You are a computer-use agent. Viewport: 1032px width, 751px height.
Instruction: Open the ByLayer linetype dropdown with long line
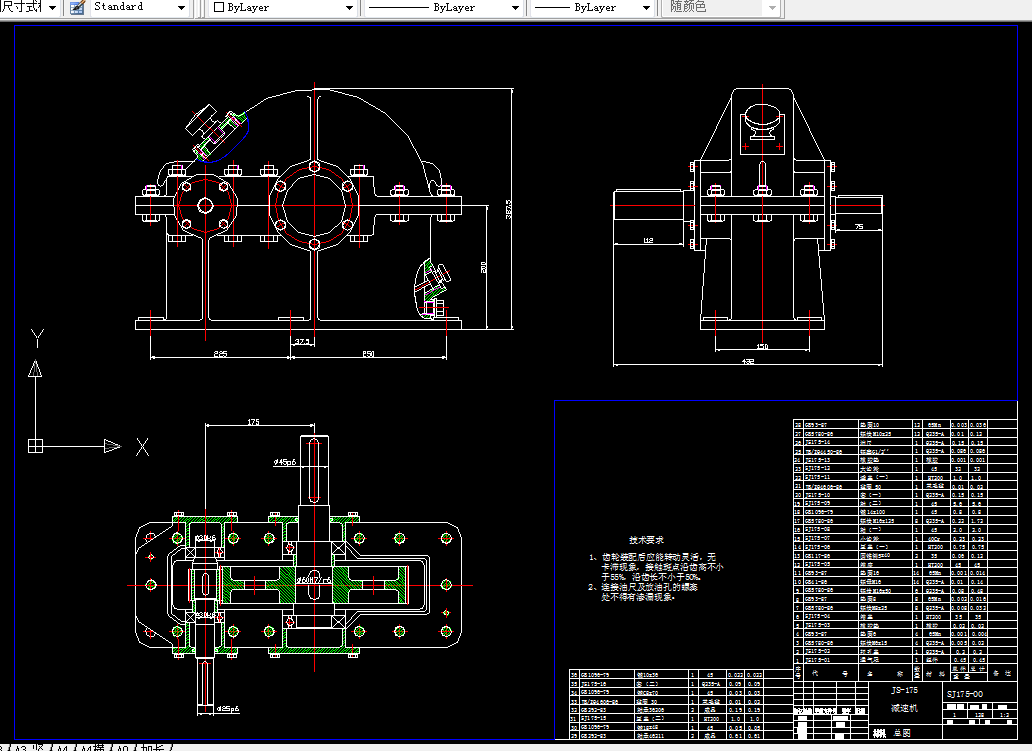click(515, 8)
